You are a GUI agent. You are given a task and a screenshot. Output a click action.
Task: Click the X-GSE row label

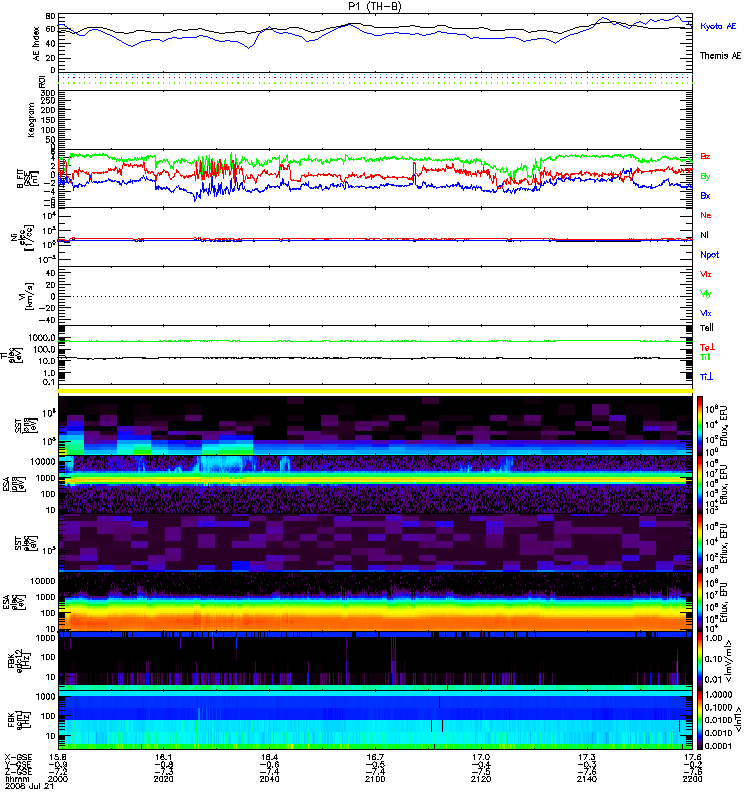18,756
